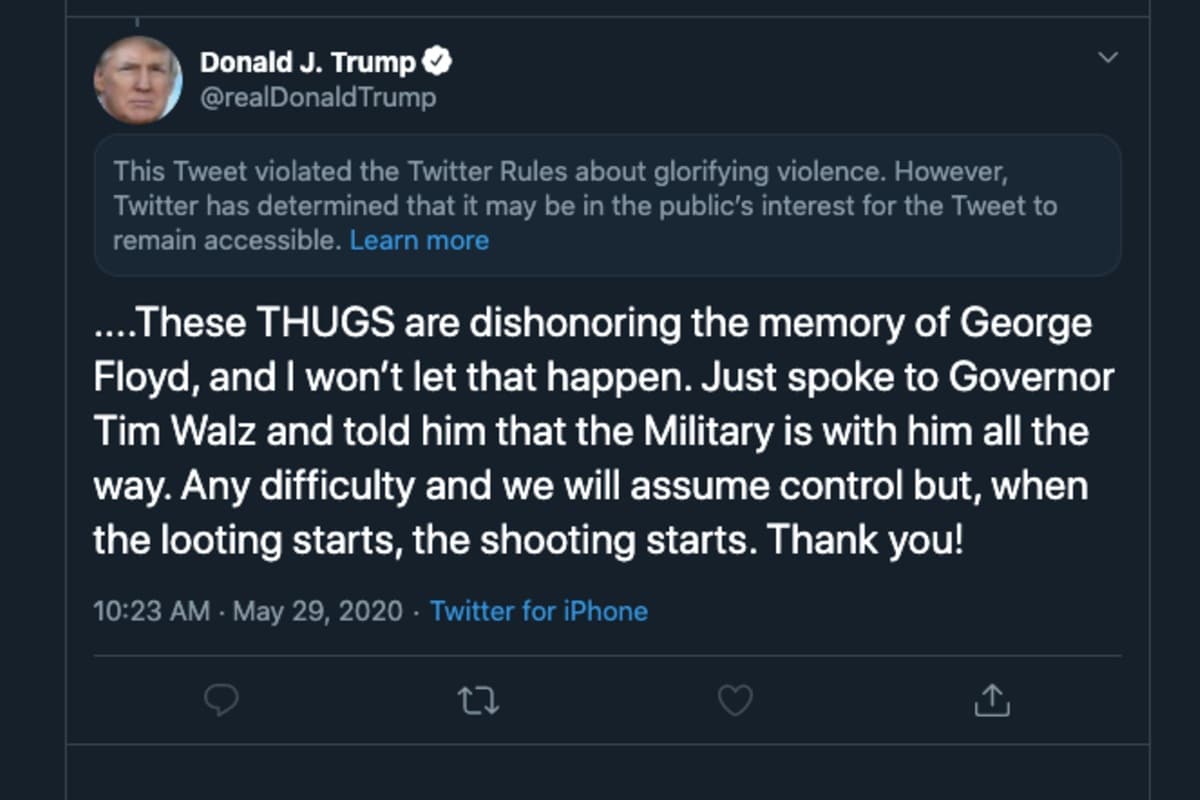The image size is (1200, 800).
Task: Click the blue verified badge beside the name
Action: coord(437,62)
